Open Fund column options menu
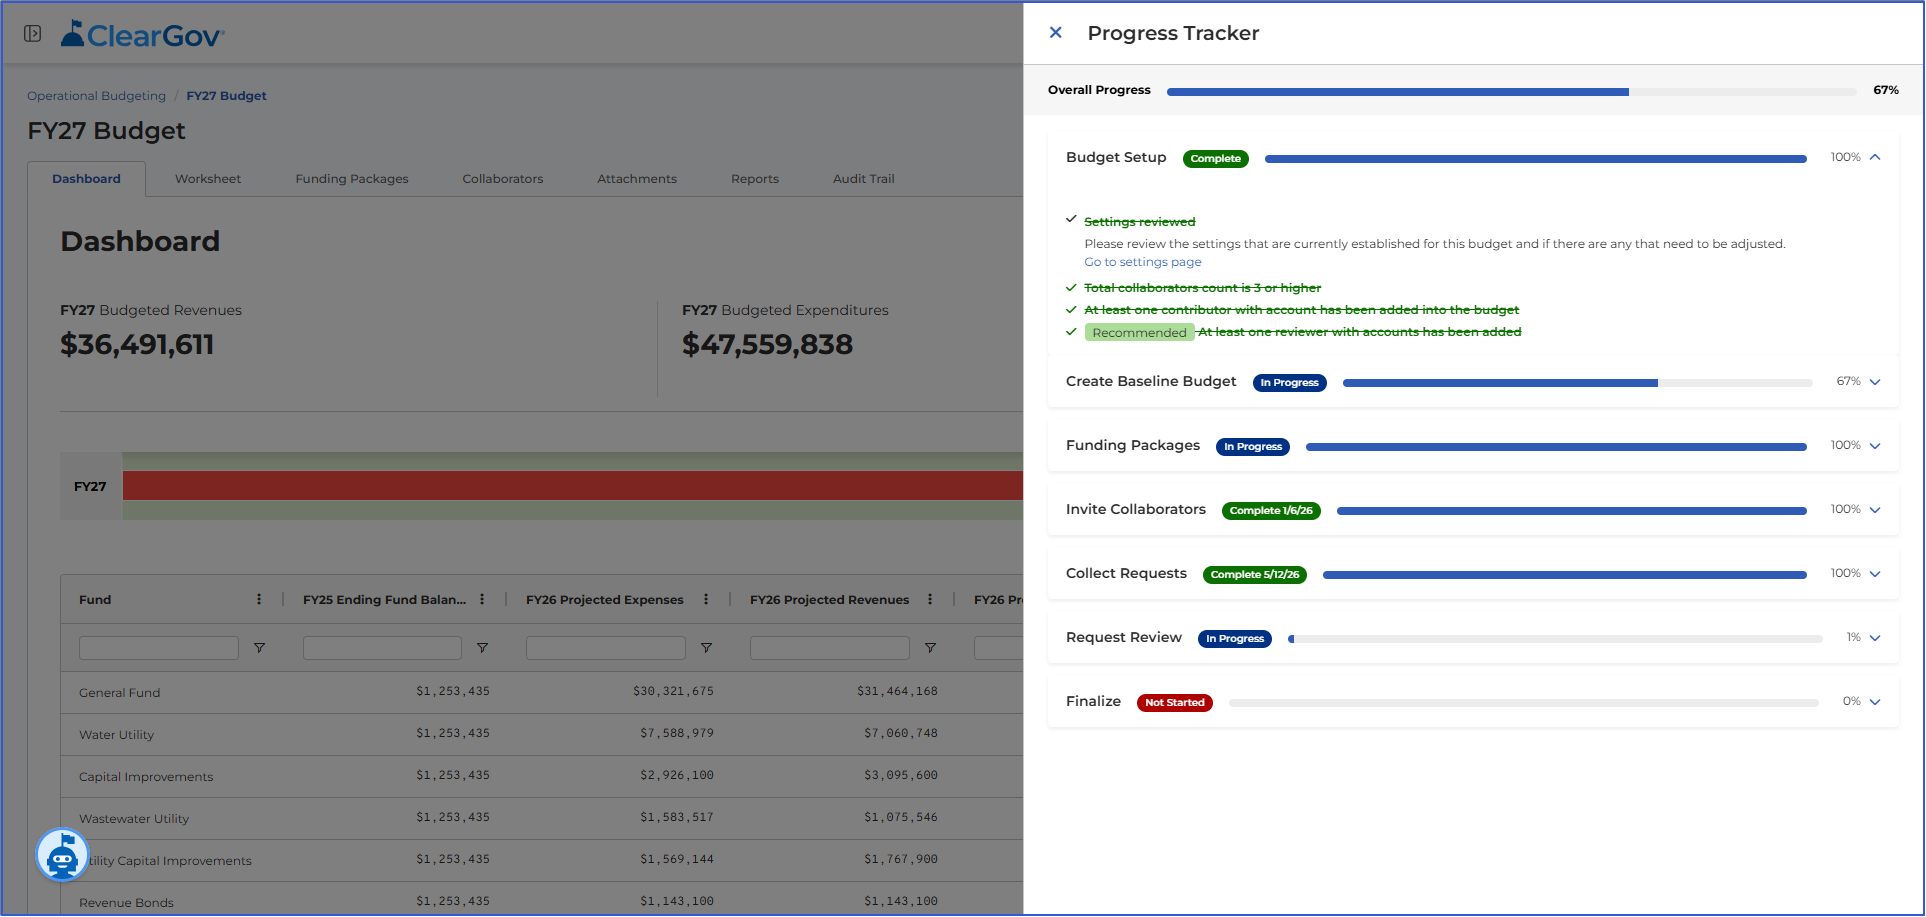 pos(259,599)
